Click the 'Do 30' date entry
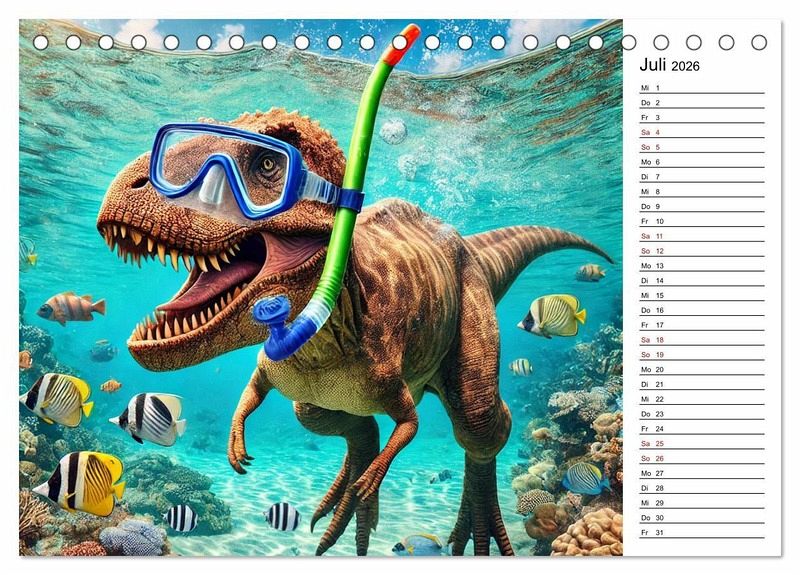 click(702, 517)
